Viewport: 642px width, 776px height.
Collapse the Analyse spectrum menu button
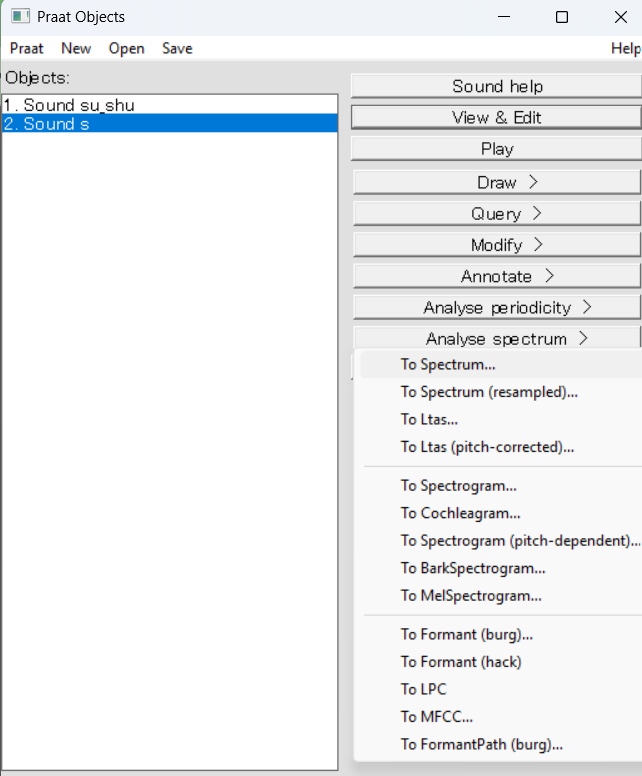pos(497,338)
